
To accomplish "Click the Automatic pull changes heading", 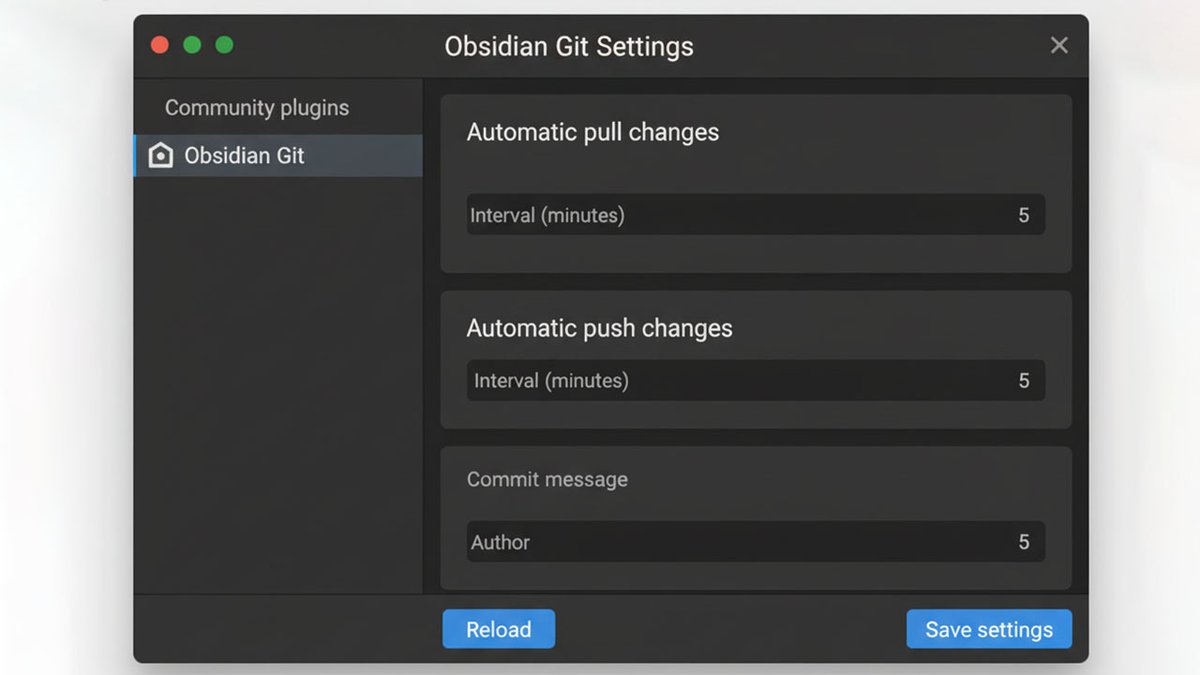I will pos(593,132).
